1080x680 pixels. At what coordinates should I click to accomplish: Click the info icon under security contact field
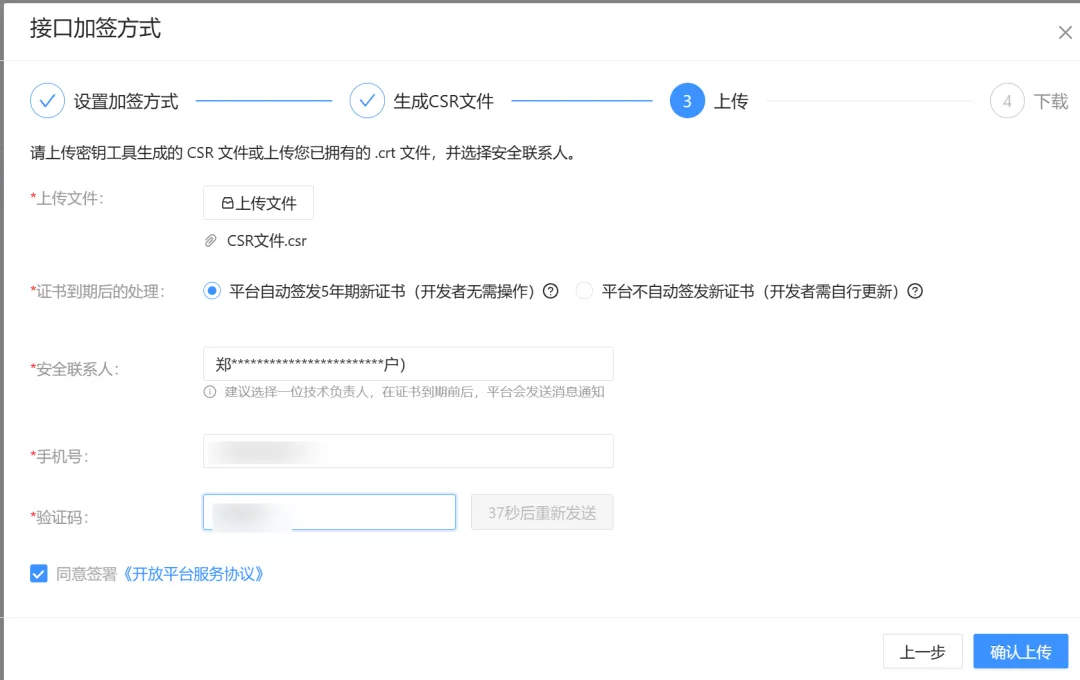pyautogui.click(x=210, y=392)
